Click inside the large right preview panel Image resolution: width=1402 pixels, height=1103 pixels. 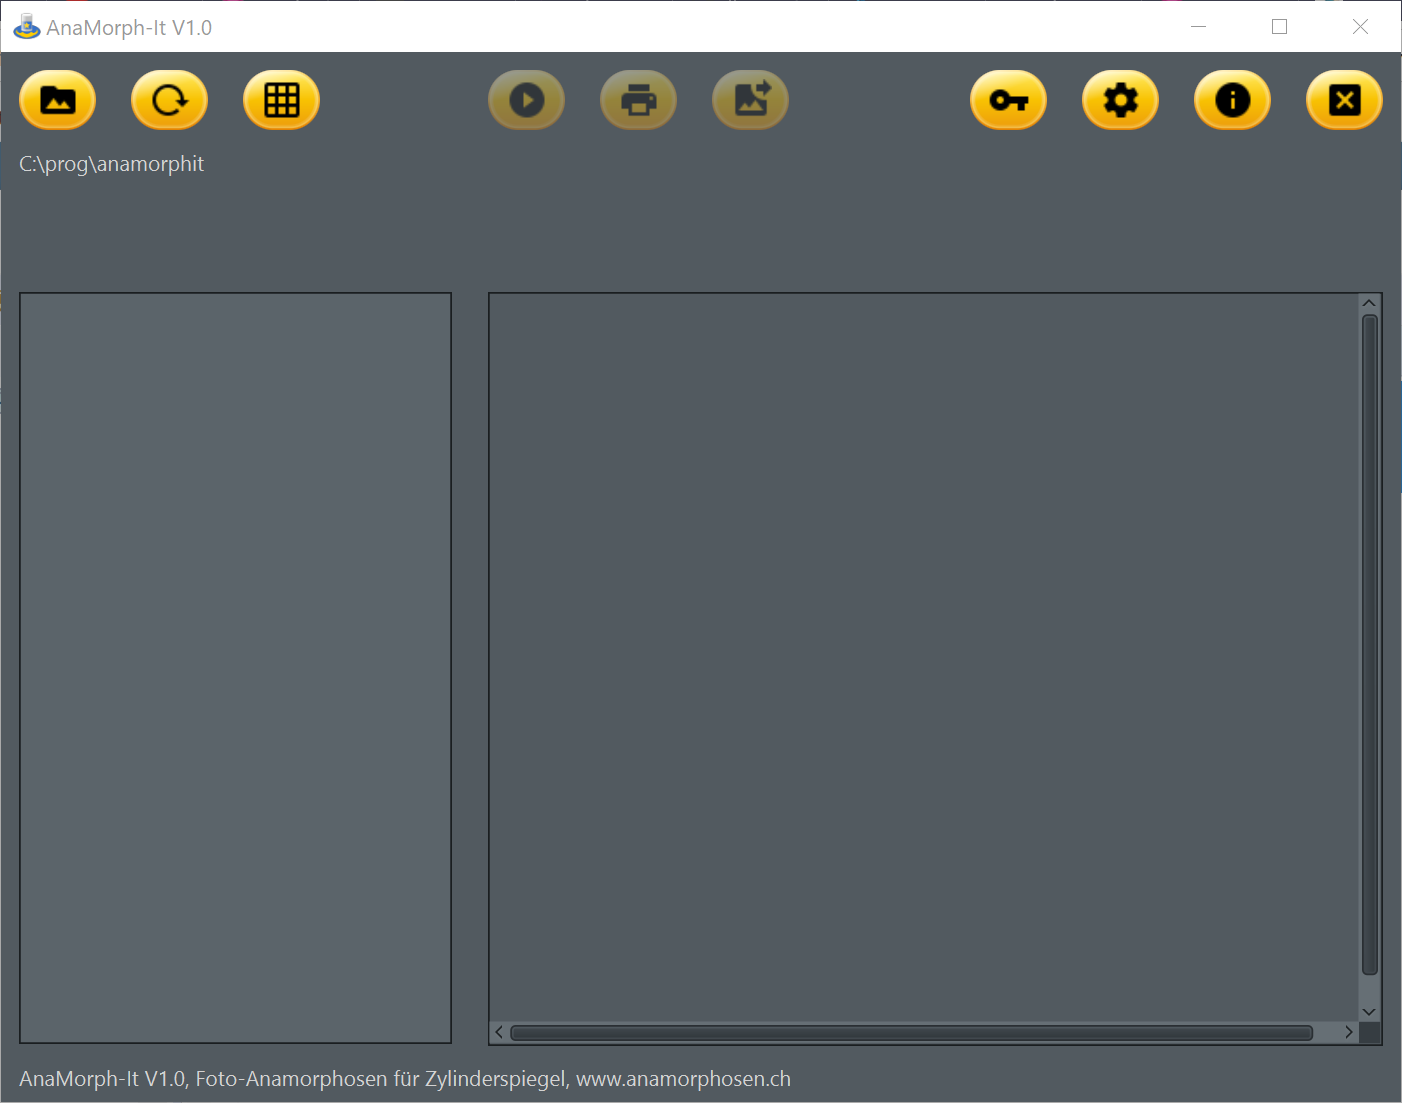(922, 655)
